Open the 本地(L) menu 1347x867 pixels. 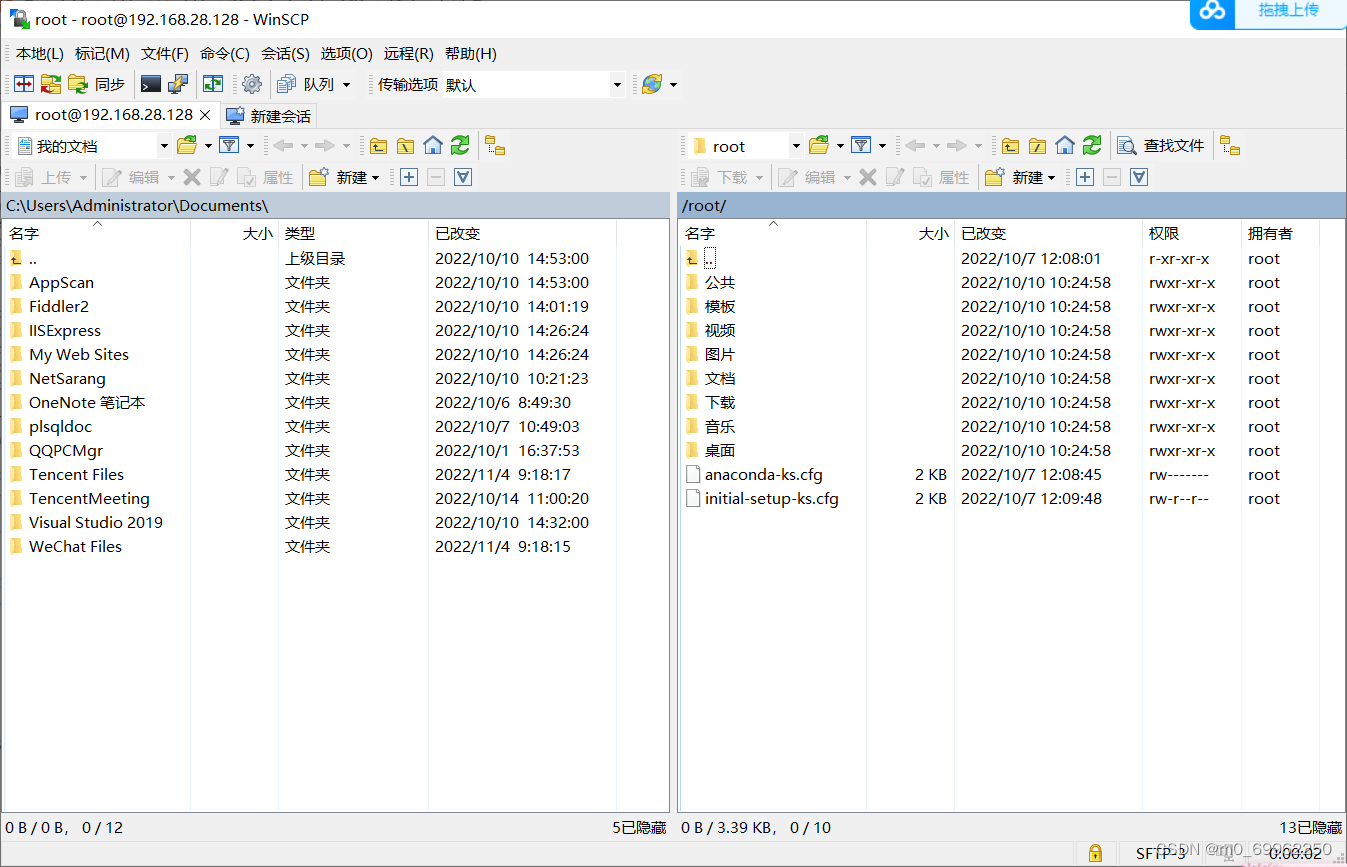(39, 54)
